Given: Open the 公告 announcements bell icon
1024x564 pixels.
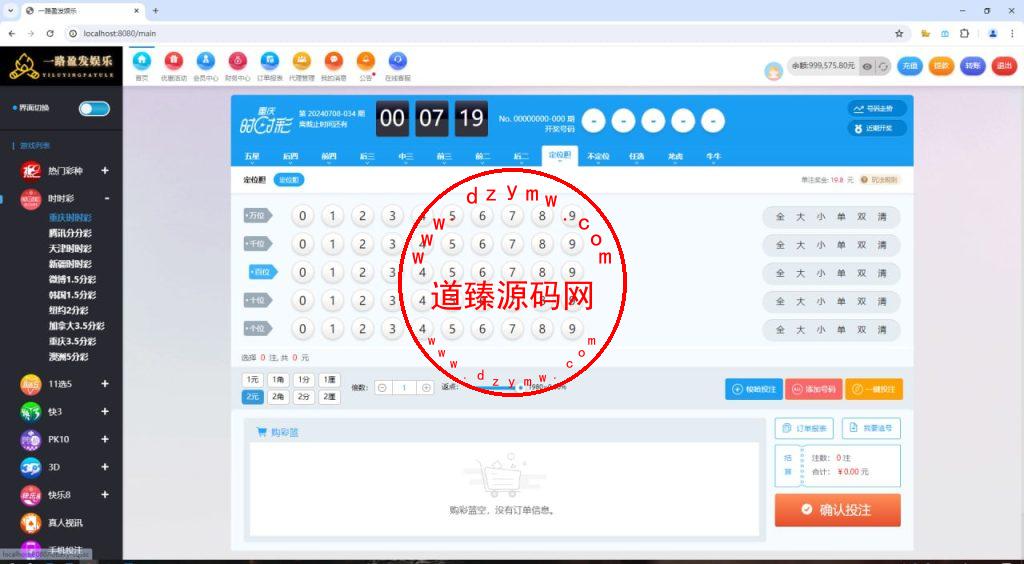Looking at the screenshot, I should coord(366,61).
